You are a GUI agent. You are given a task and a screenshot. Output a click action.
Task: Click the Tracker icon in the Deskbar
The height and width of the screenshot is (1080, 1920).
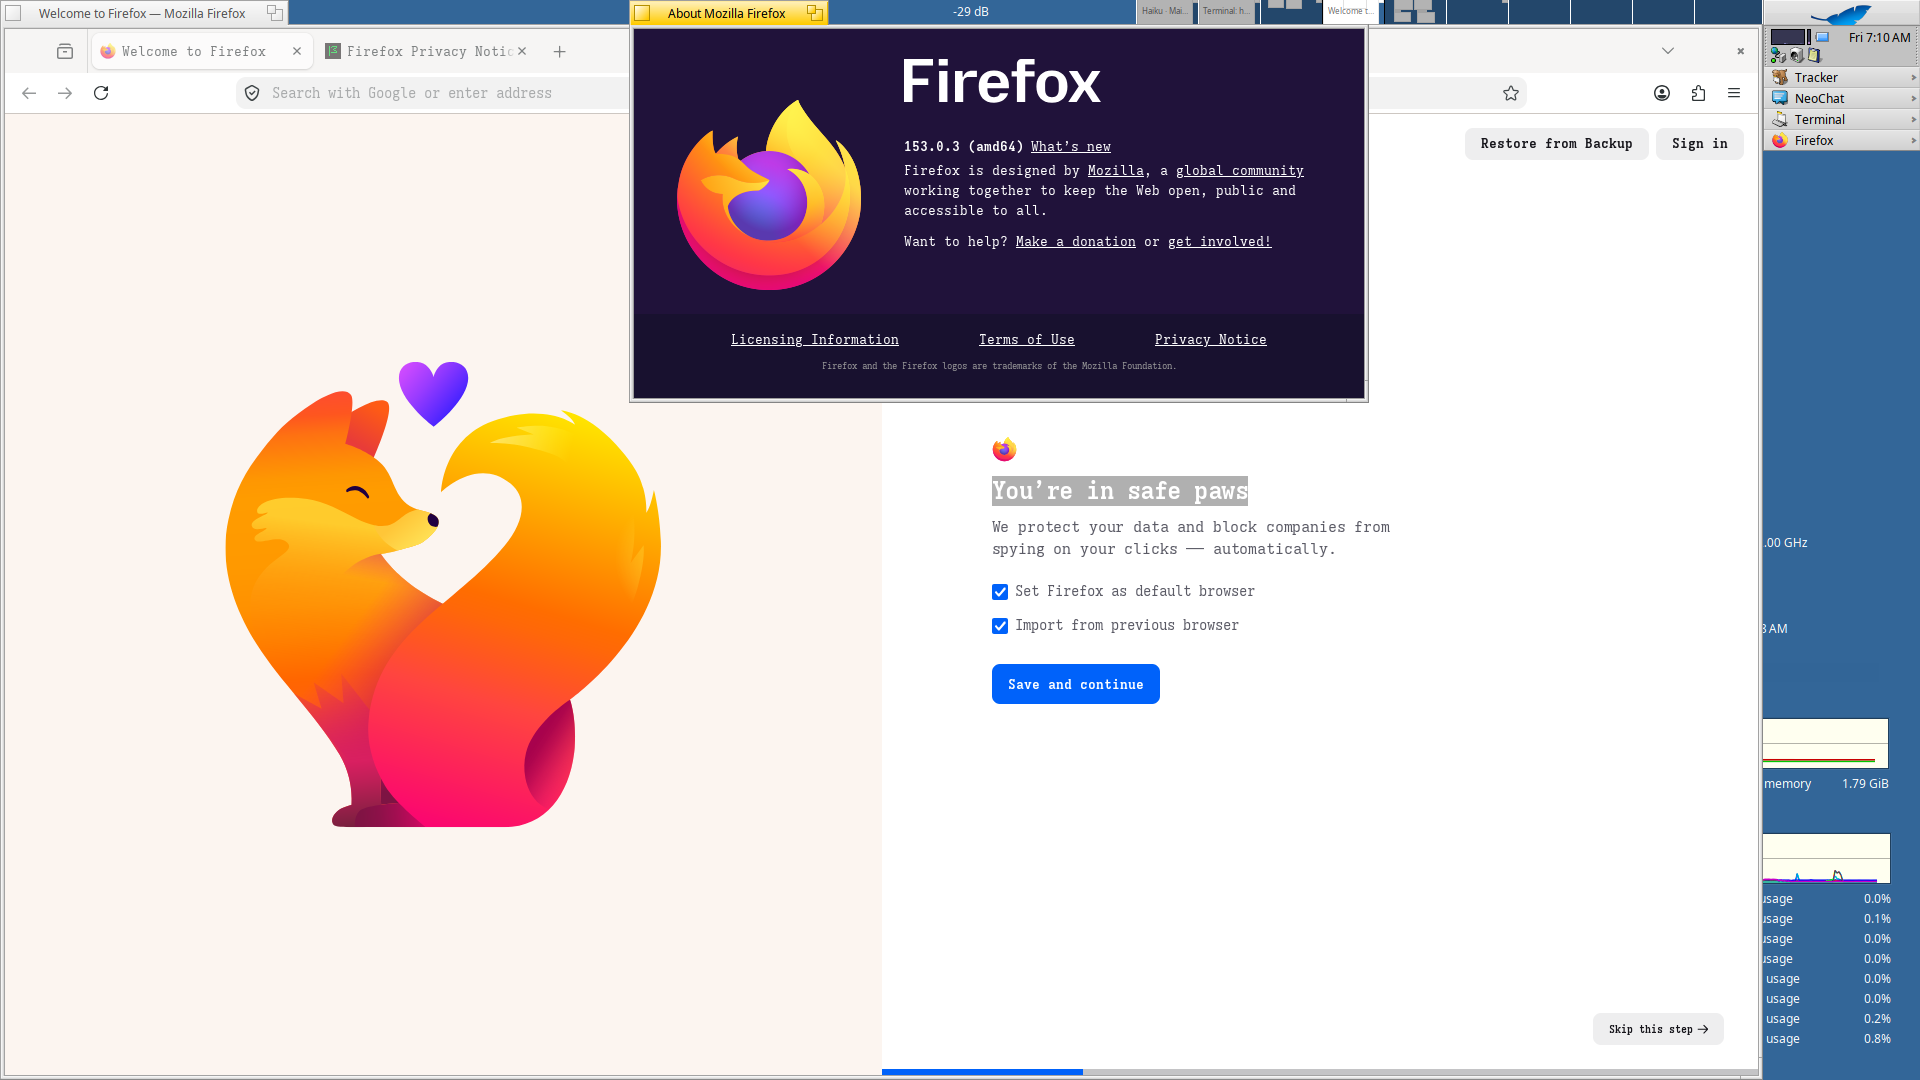click(x=1780, y=77)
